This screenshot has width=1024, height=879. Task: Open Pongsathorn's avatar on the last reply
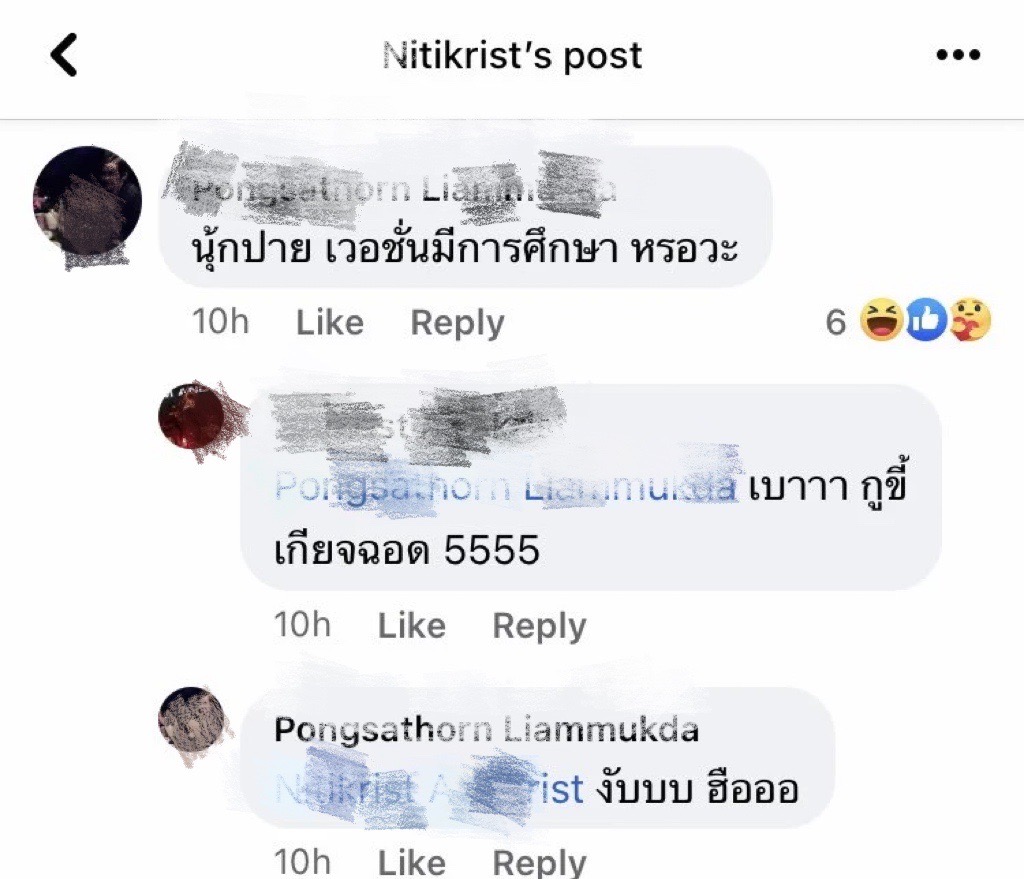pos(191,720)
